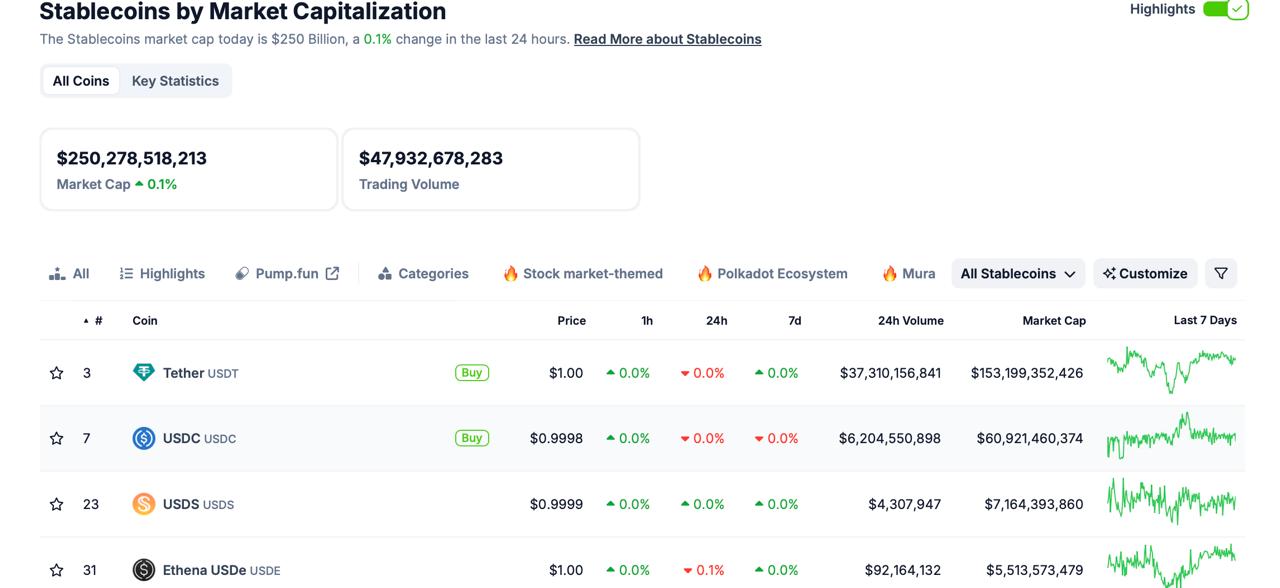Open the Mura category

tap(908, 274)
